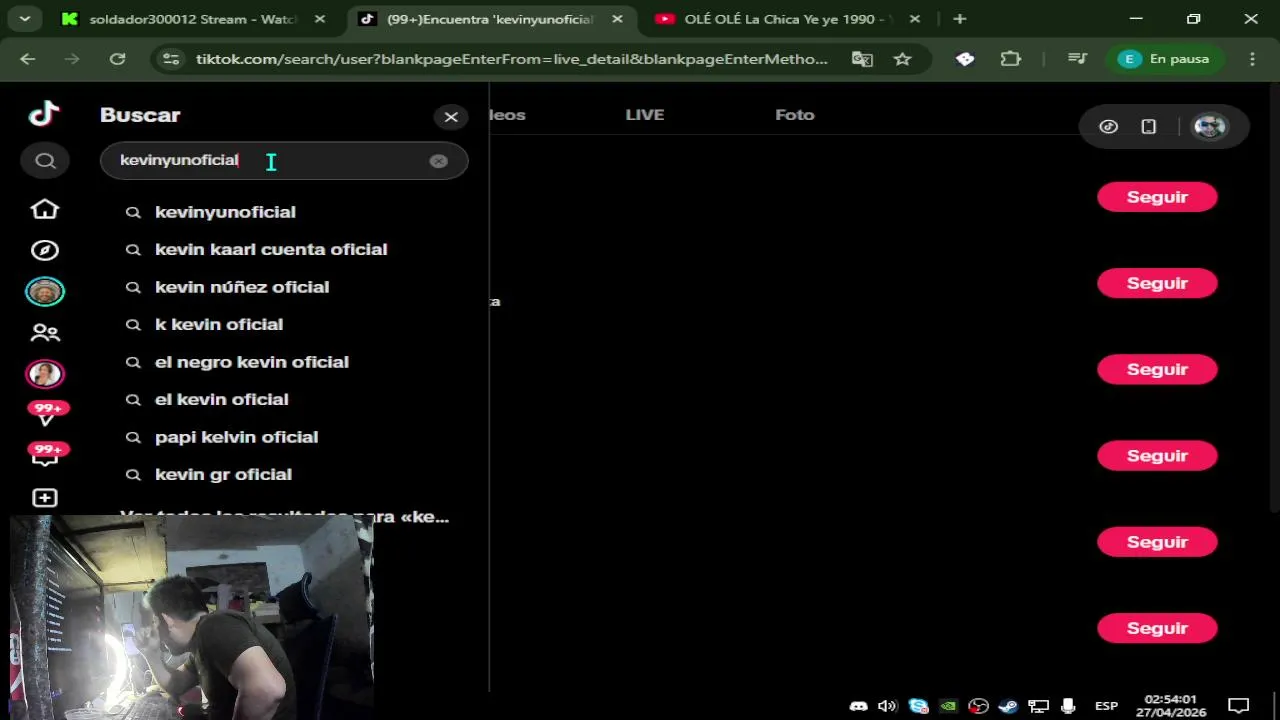
Task: Click the upload plus icon in the sidebar
Action: point(45,498)
